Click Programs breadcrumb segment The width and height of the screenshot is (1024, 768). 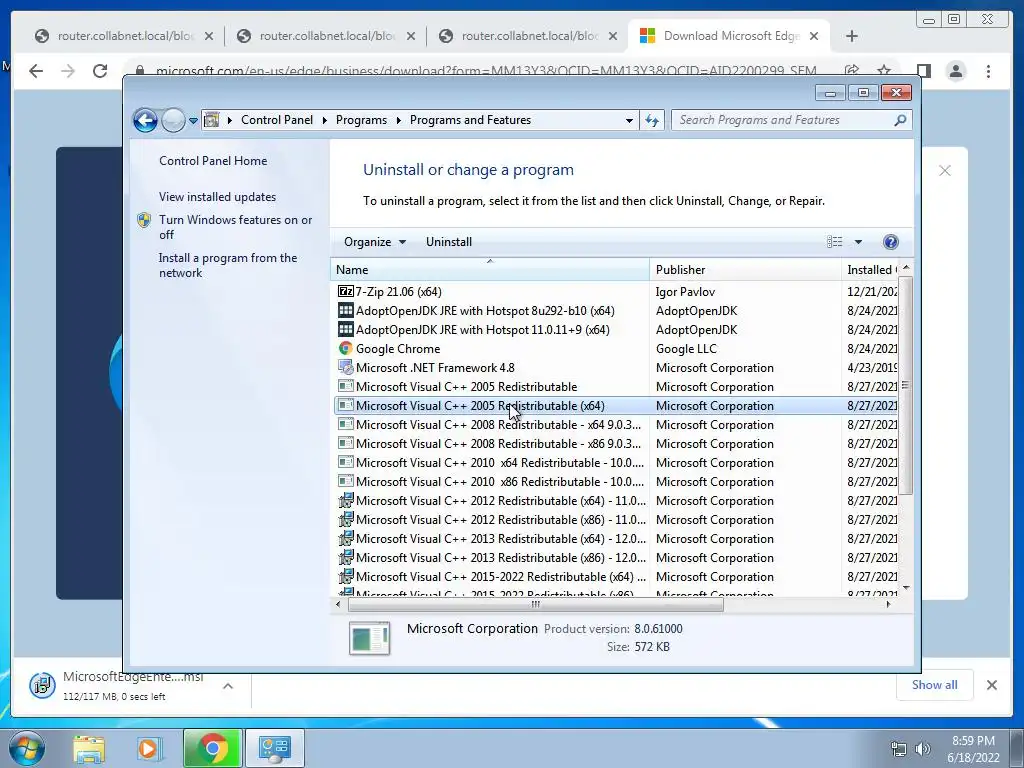(361, 120)
